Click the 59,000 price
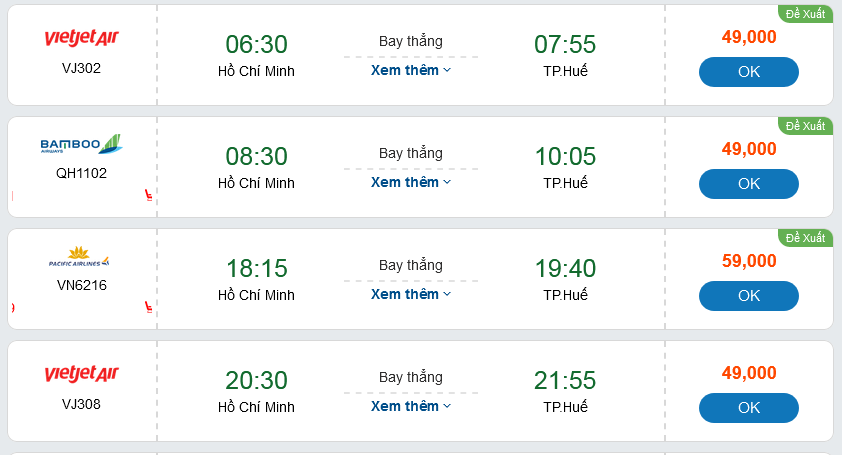This screenshot has height=455, width=842. (x=749, y=261)
